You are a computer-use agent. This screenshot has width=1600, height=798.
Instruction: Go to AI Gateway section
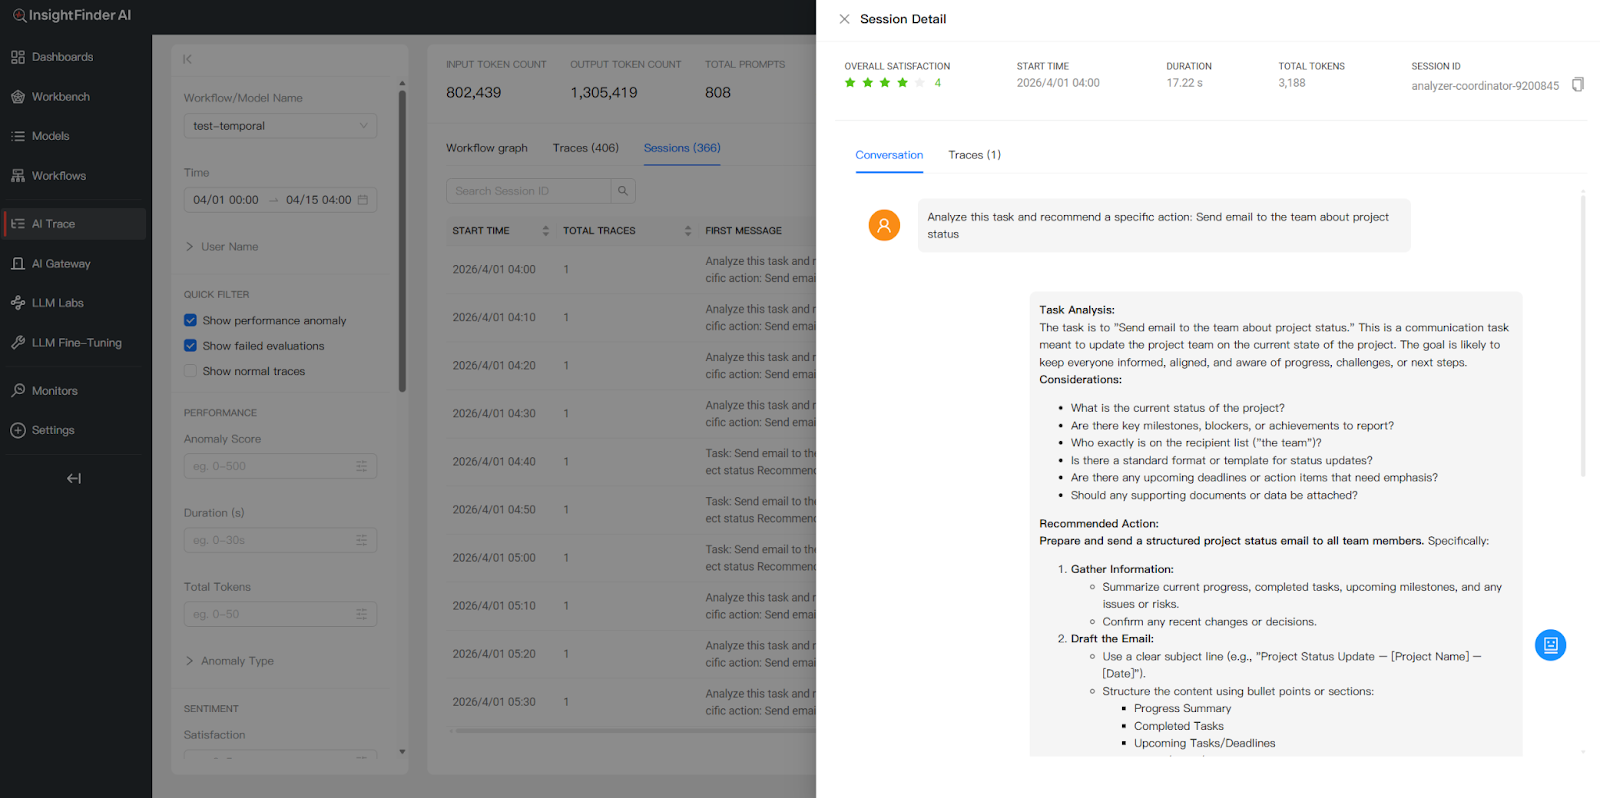(61, 264)
